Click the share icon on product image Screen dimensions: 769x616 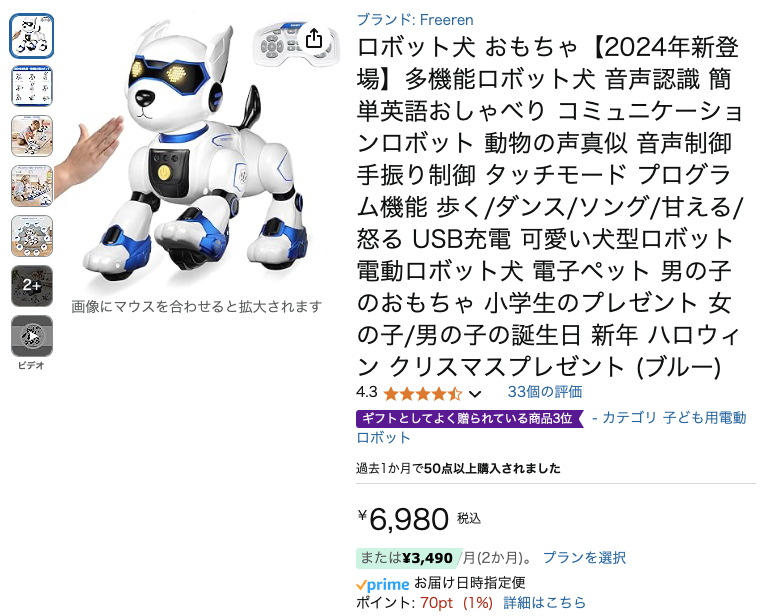click(x=314, y=38)
